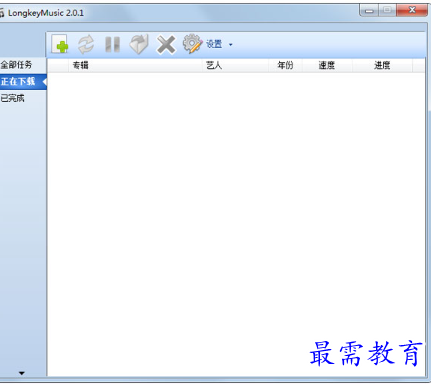Click the add new task icon
This screenshot has width=431, height=385.
tap(60, 44)
